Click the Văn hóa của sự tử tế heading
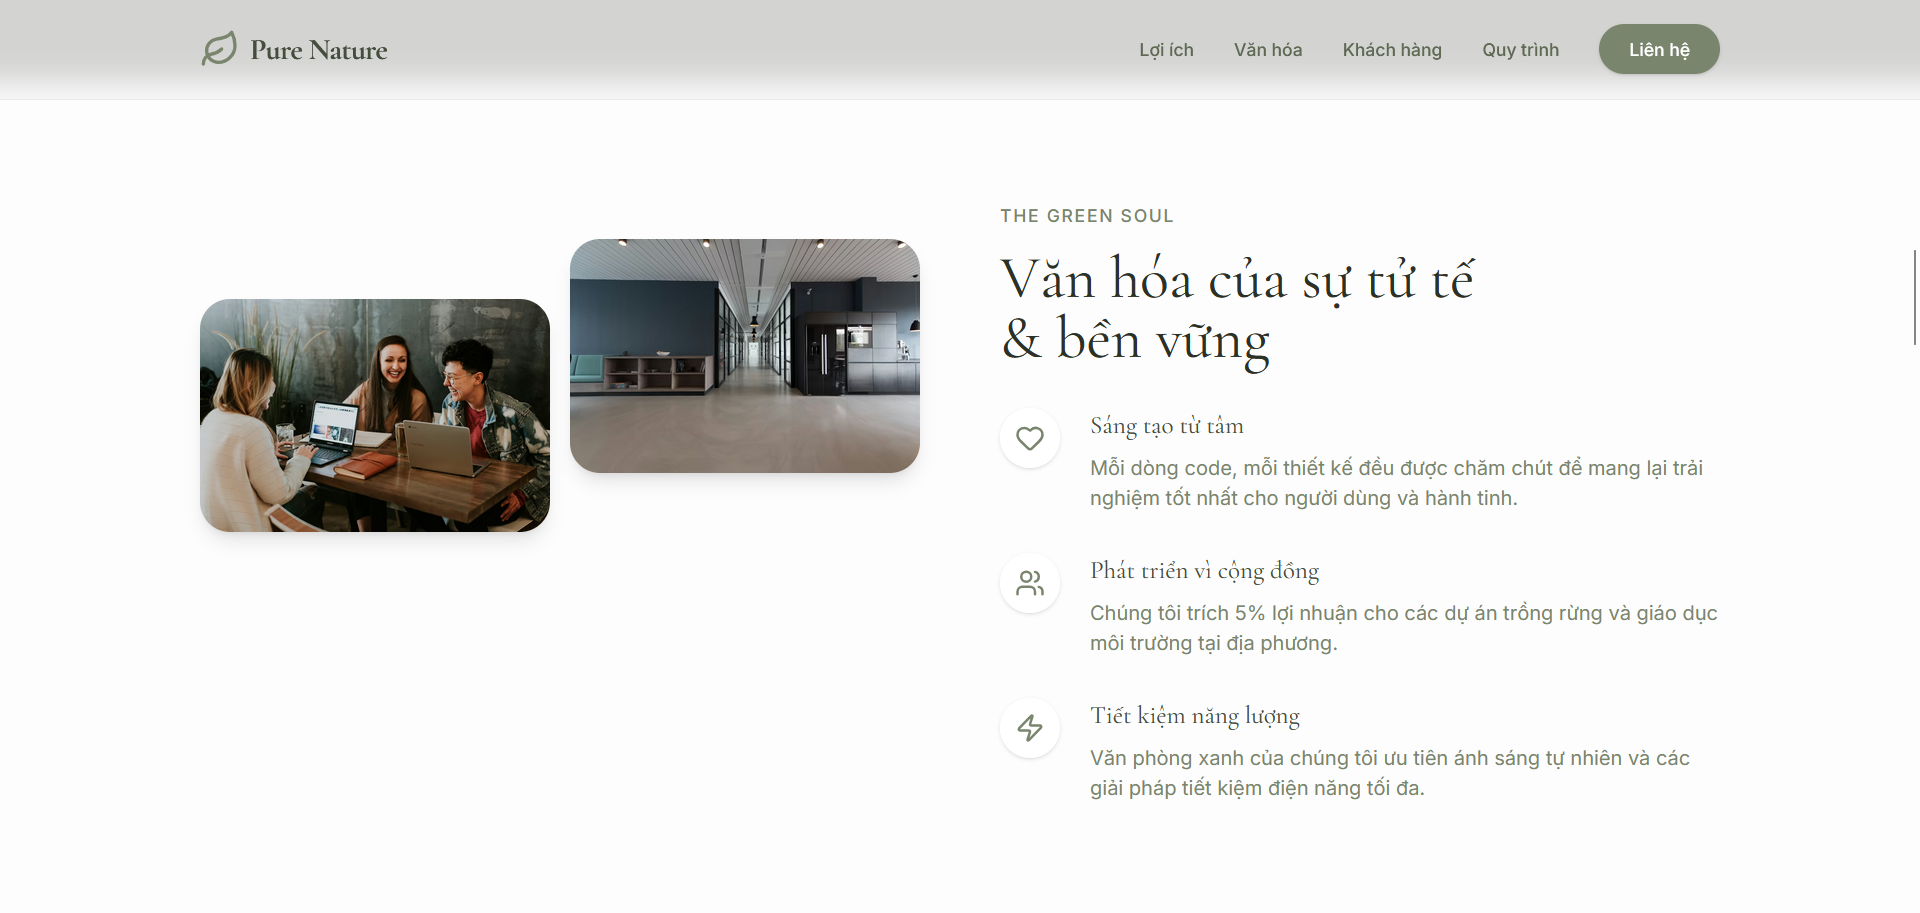Image resolution: width=1920 pixels, height=913 pixels. [x=1236, y=308]
